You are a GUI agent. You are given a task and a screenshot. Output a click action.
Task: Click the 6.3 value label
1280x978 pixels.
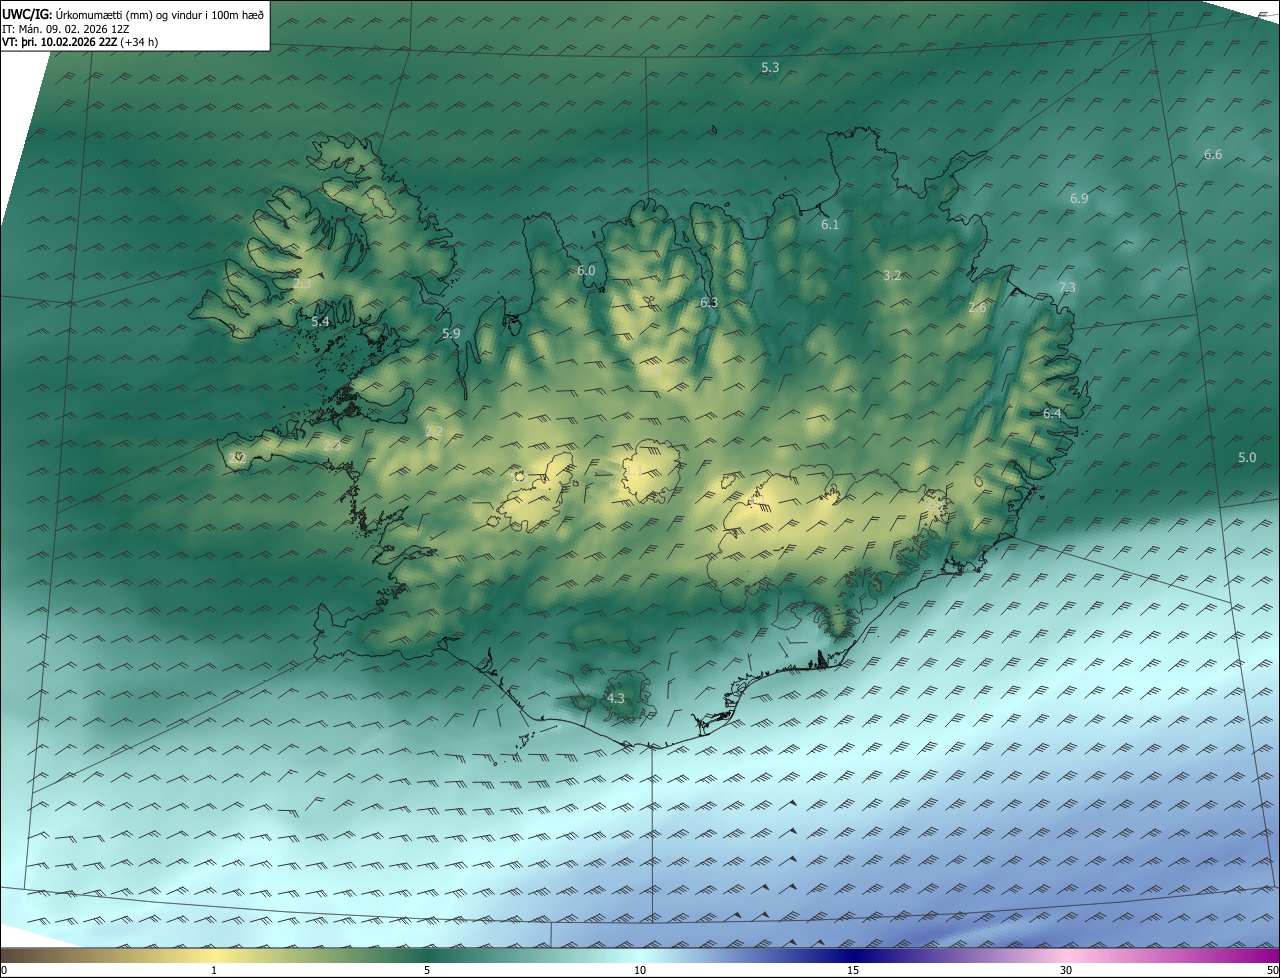click(709, 302)
